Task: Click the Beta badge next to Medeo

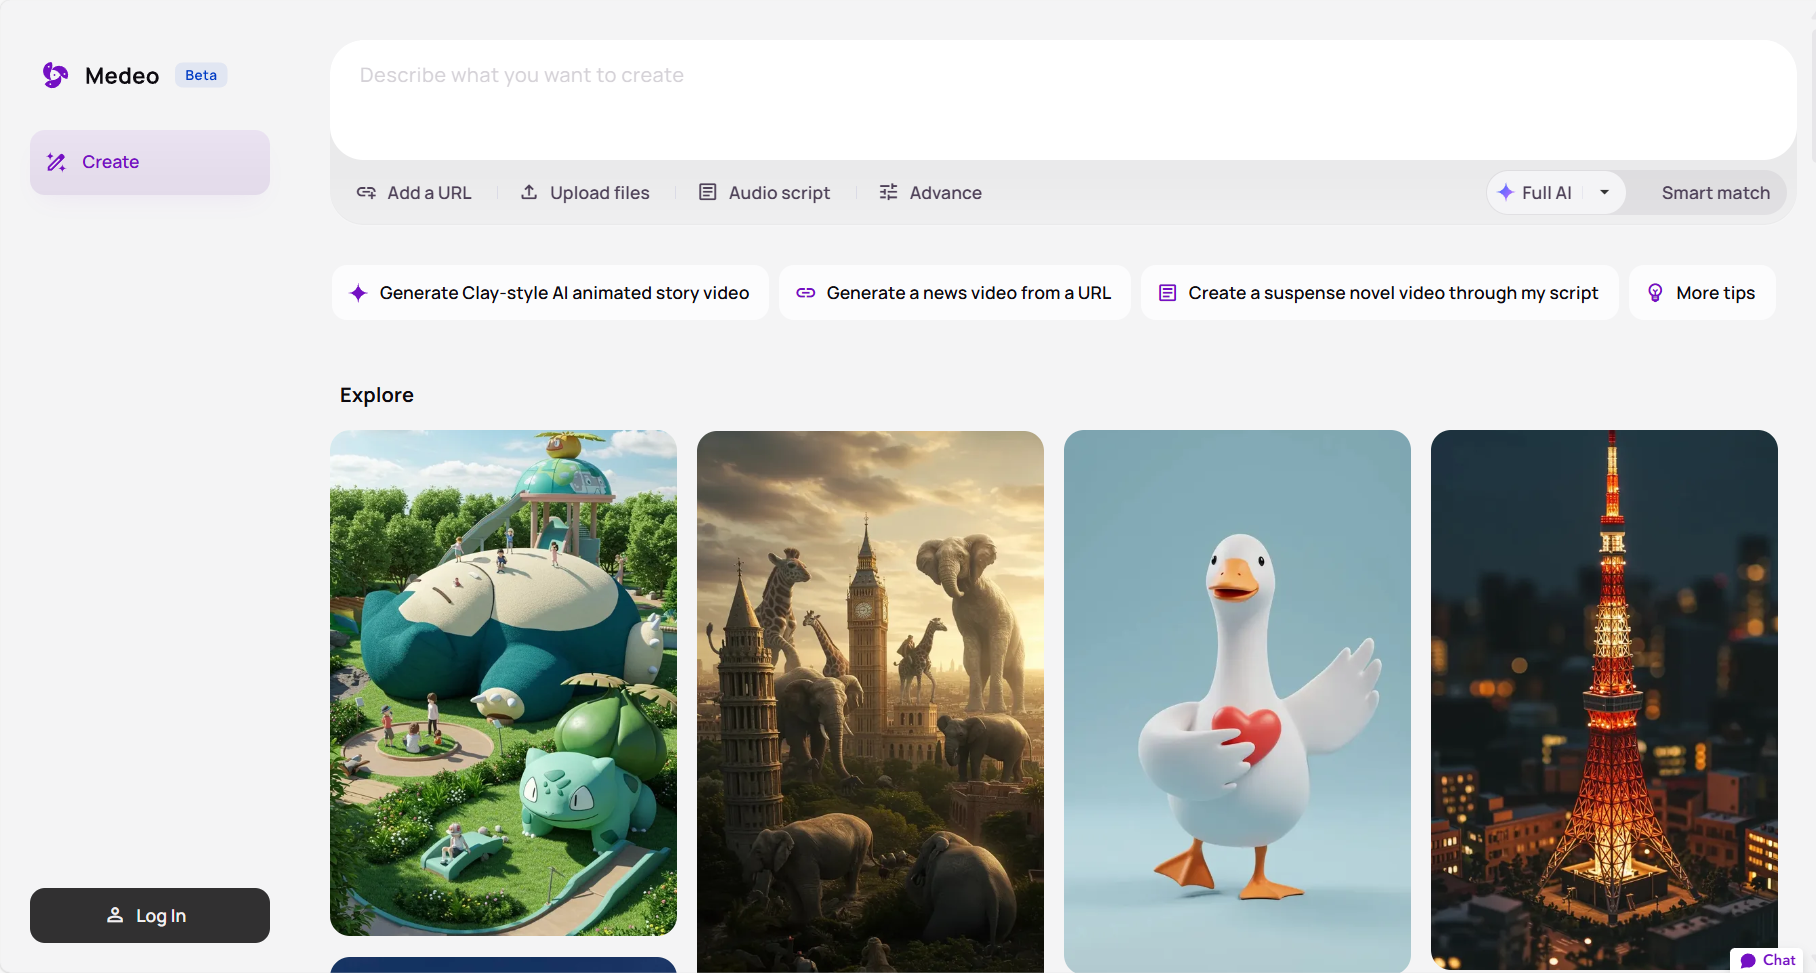Action: pos(201,75)
